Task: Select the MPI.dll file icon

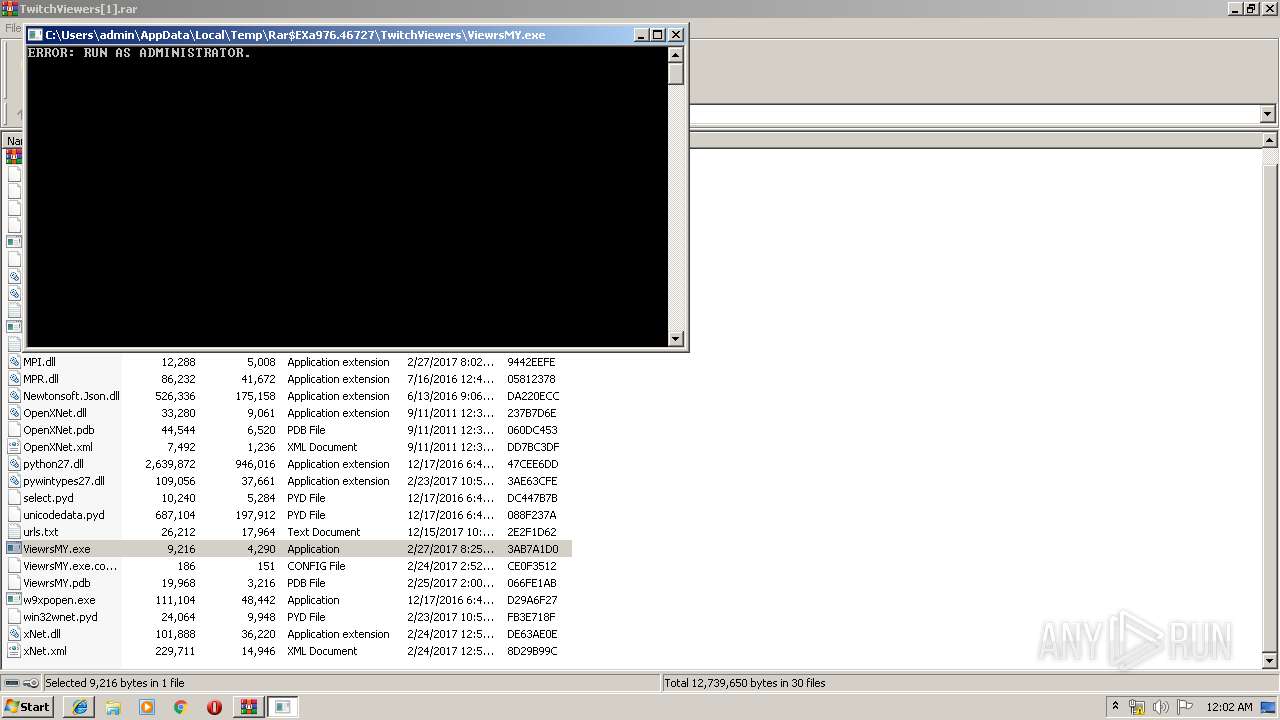Action: coord(14,362)
